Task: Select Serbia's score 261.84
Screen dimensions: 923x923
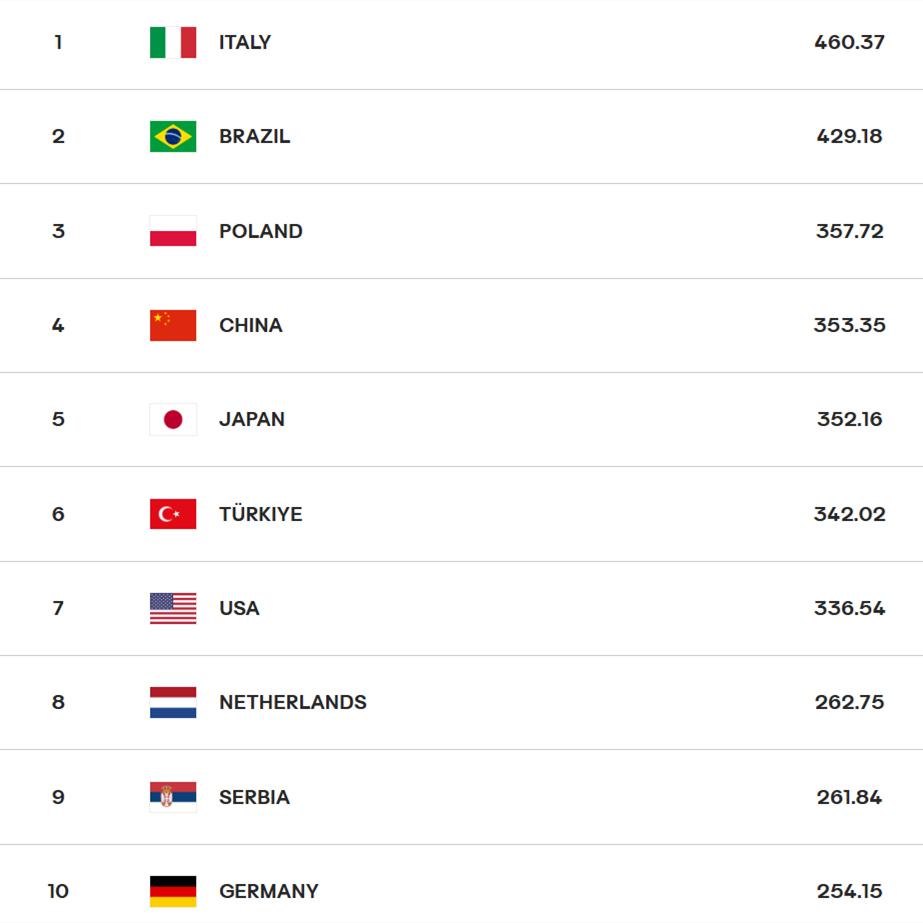Action: point(849,797)
